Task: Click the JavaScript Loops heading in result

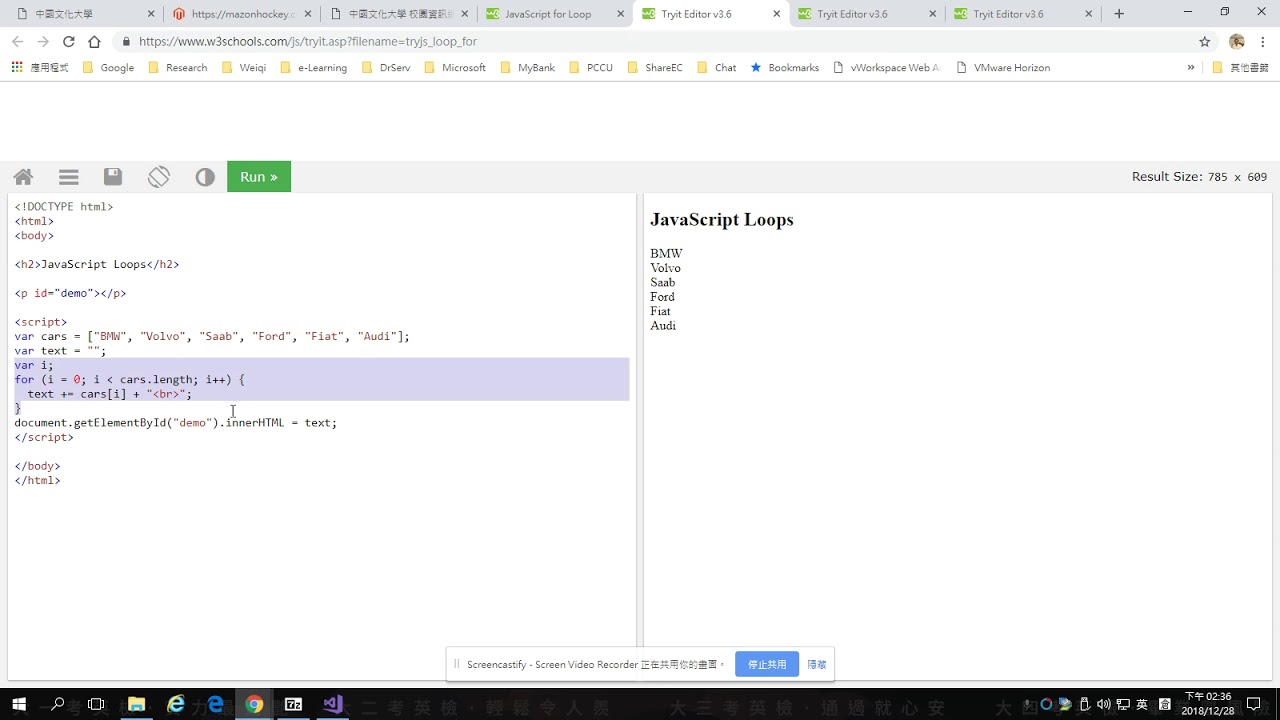Action: pyautogui.click(x=722, y=220)
